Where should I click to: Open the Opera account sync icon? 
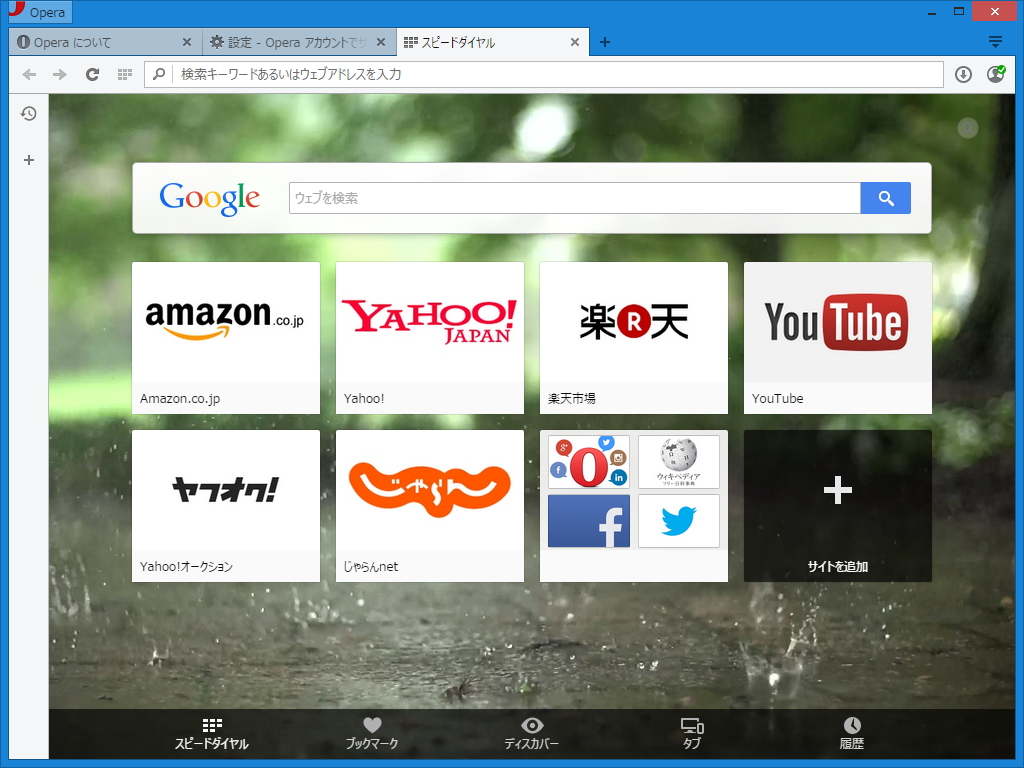[x=996, y=74]
